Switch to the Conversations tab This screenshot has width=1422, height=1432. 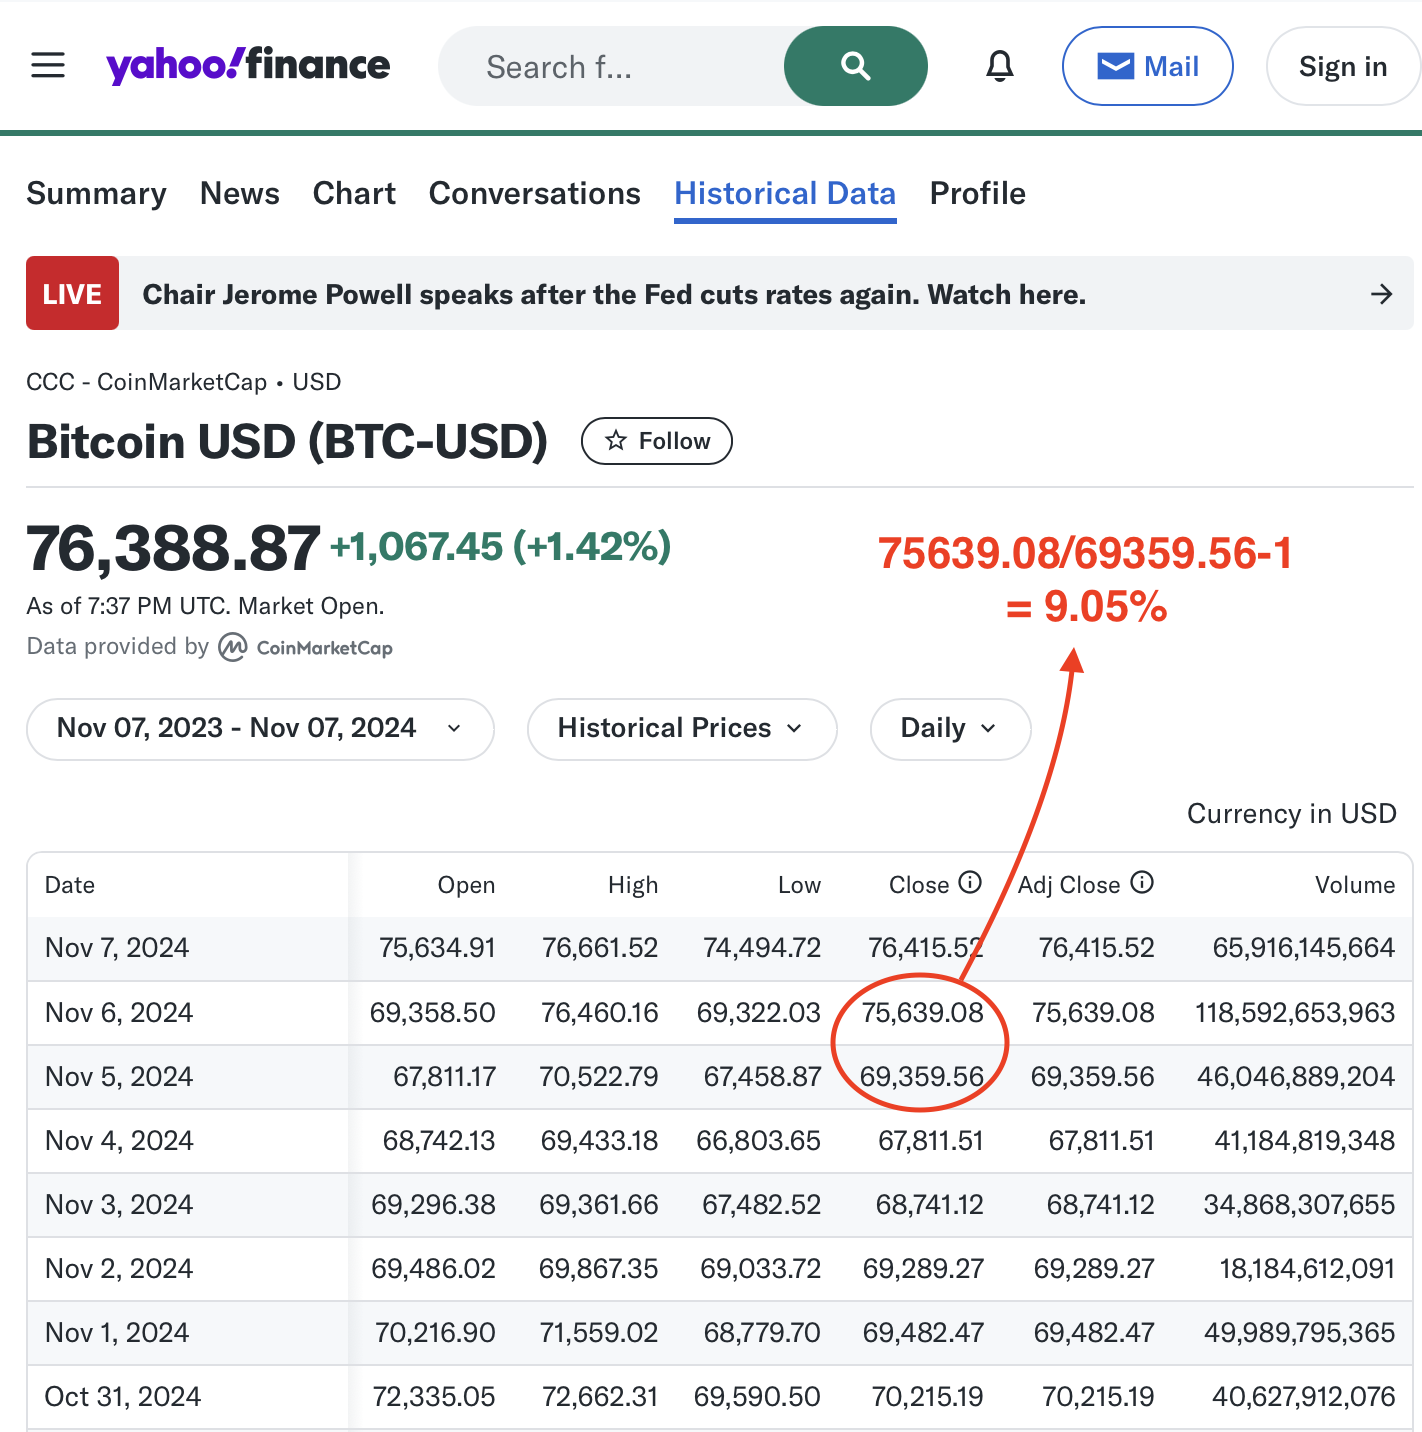pyautogui.click(x=535, y=193)
